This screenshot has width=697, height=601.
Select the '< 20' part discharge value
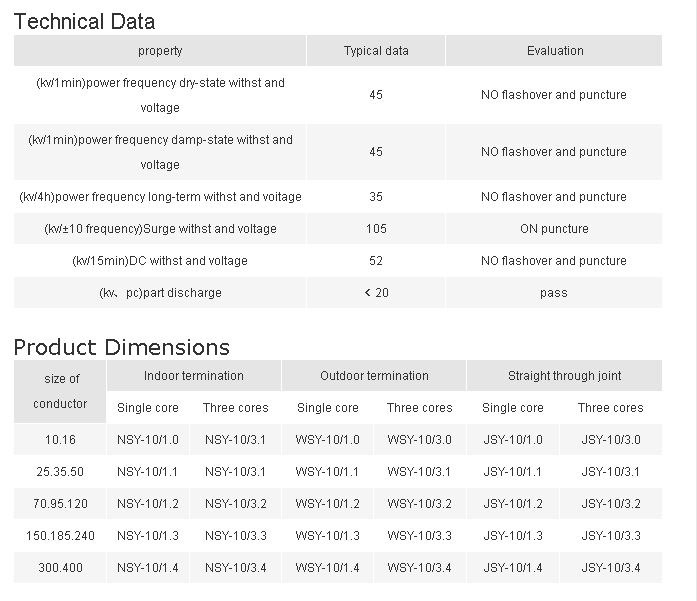click(x=376, y=293)
